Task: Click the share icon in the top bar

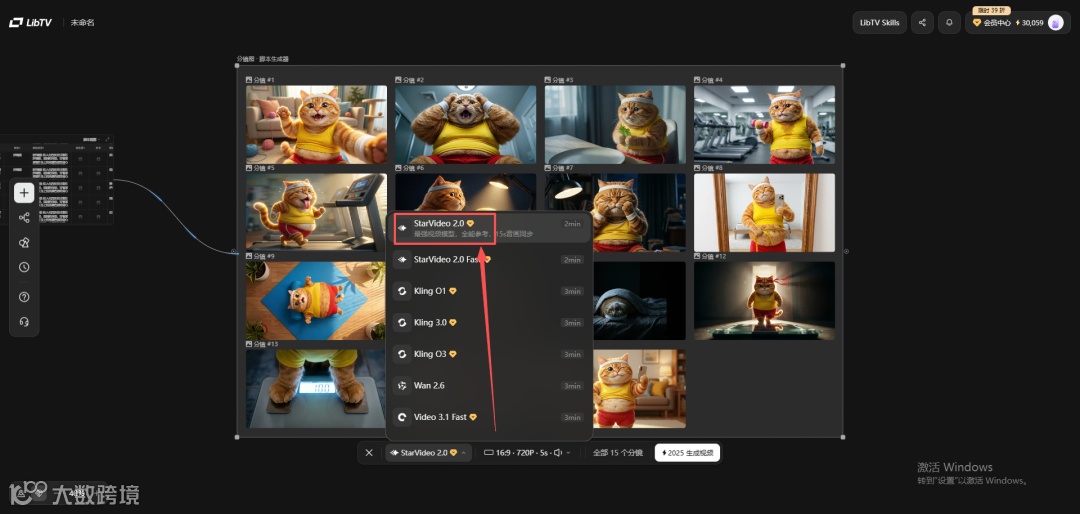Action: (x=922, y=23)
